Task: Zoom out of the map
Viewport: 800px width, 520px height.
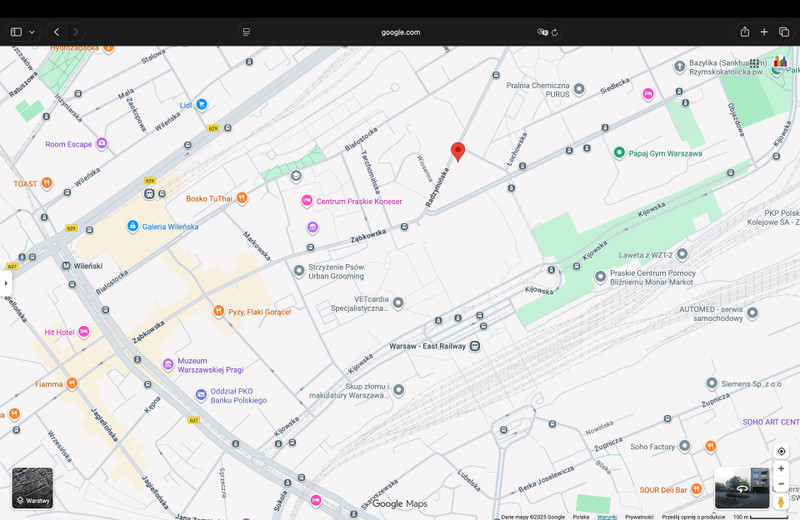Action: point(781,484)
